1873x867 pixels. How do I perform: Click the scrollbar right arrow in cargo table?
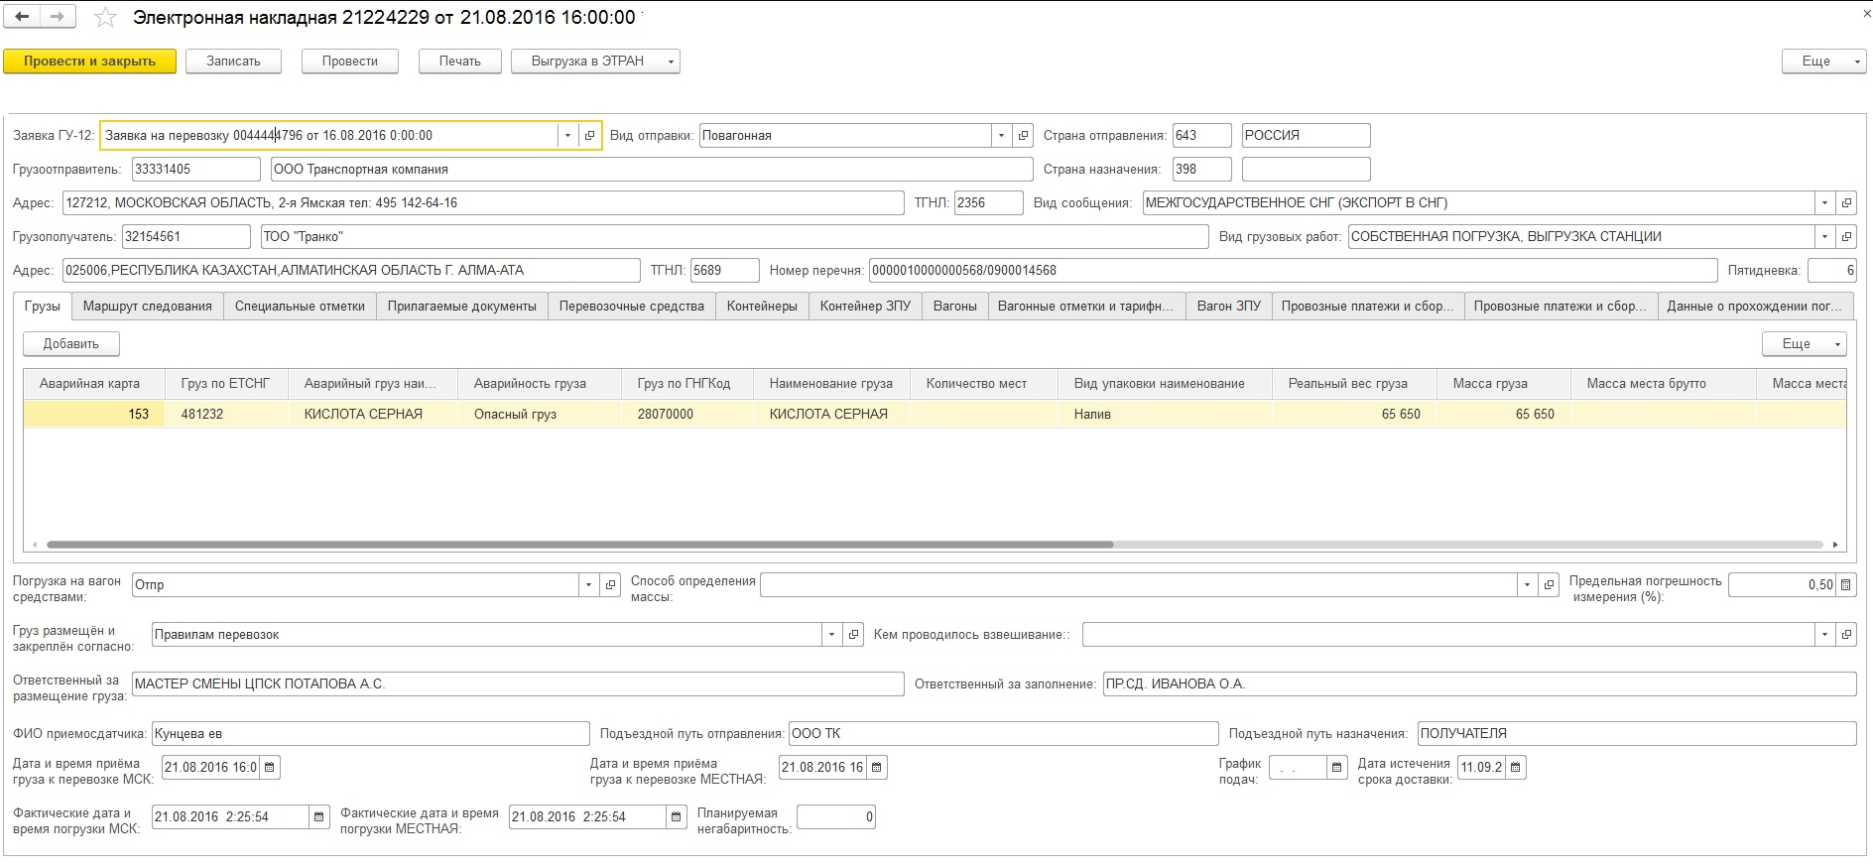point(1835,545)
